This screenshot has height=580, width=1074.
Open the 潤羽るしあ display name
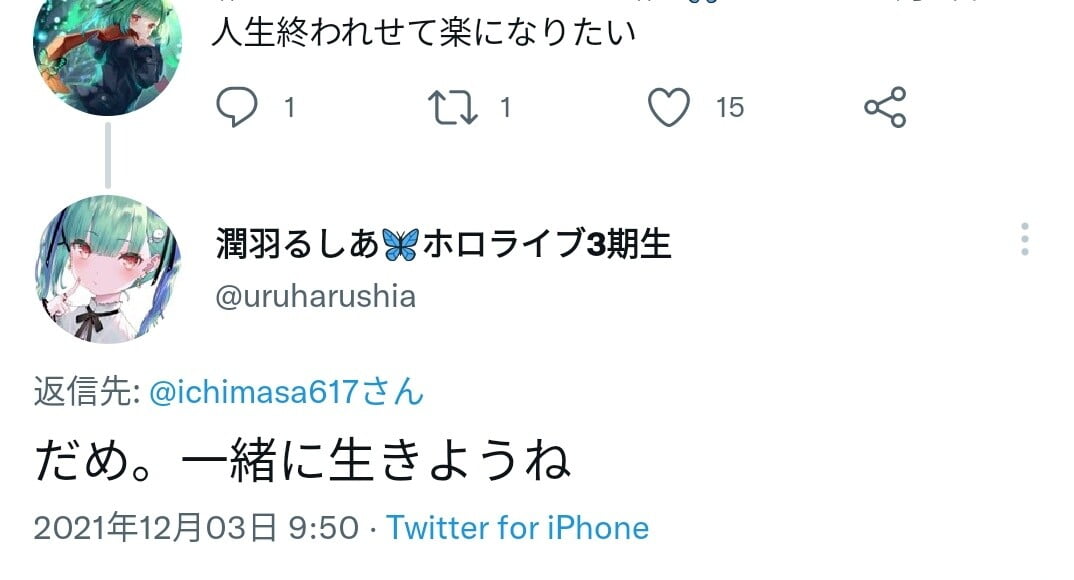[x=298, y=243]
